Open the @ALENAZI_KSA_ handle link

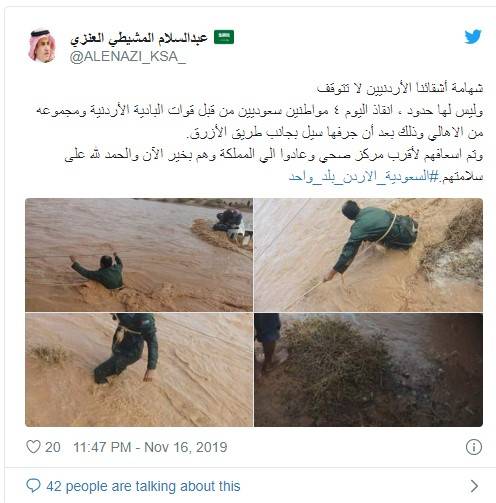(128, 57)
